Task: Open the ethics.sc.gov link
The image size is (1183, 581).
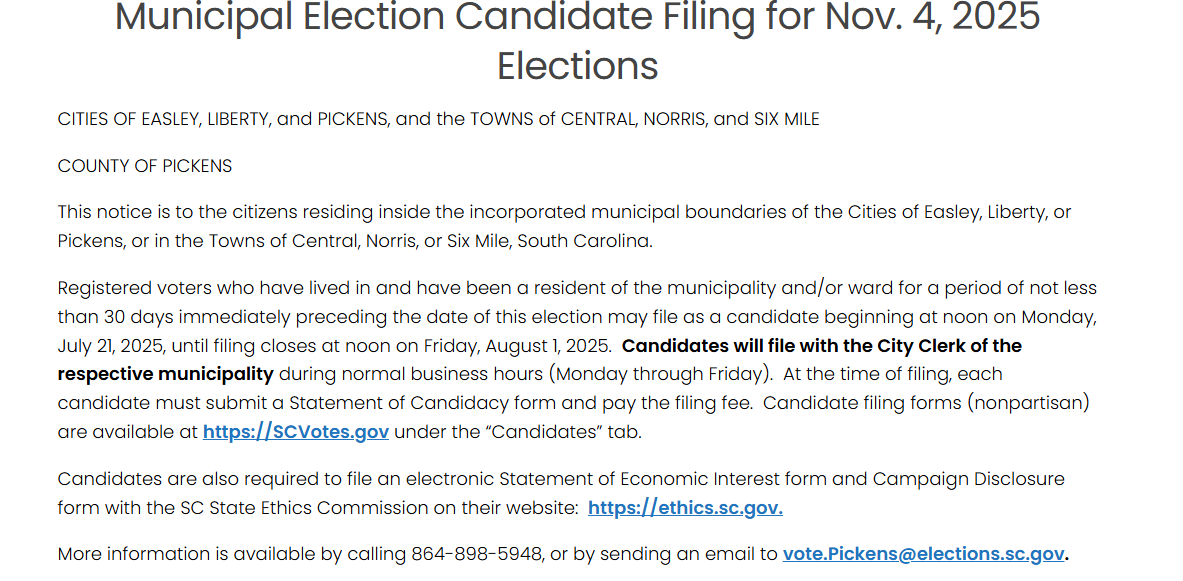Action: pyautogui.click(x=685, y=508)
